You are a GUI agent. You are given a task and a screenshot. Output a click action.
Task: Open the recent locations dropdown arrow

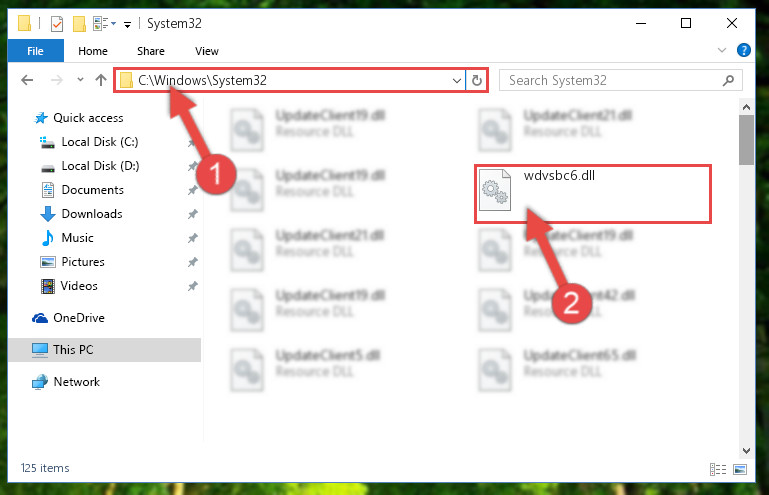80,80
